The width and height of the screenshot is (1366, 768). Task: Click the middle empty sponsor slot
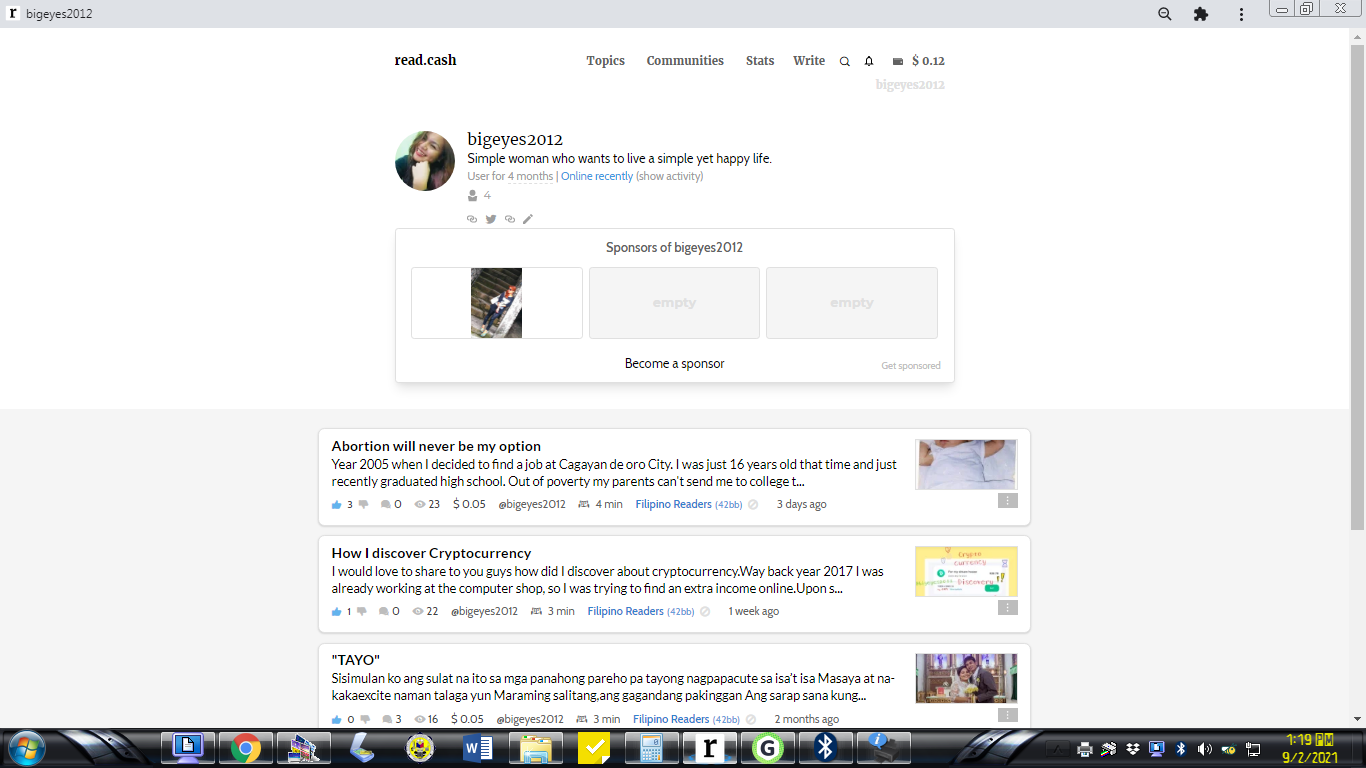(x=674, y=303)
